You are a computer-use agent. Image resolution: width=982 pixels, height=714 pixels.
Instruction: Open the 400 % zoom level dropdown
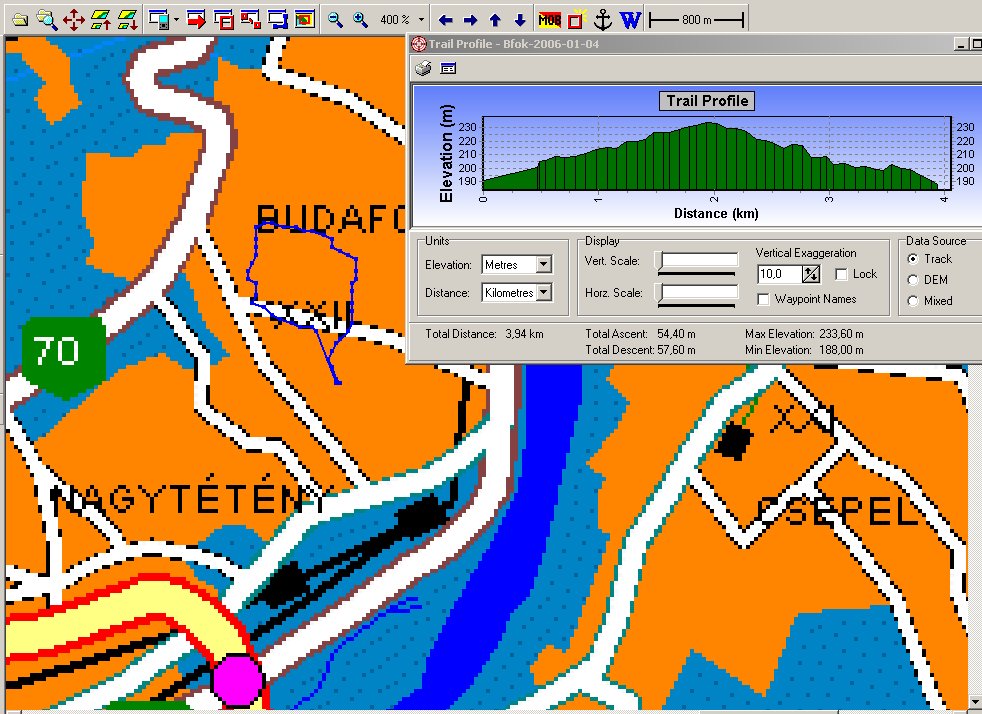click(x=421, y=20)
